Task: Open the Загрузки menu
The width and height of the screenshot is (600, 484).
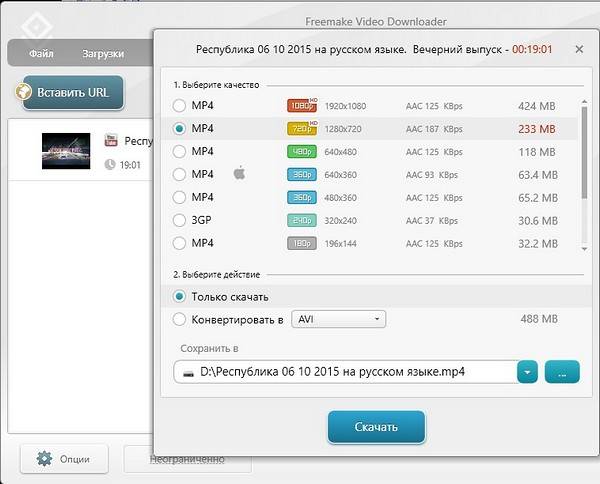Action: tap(103, 54)
